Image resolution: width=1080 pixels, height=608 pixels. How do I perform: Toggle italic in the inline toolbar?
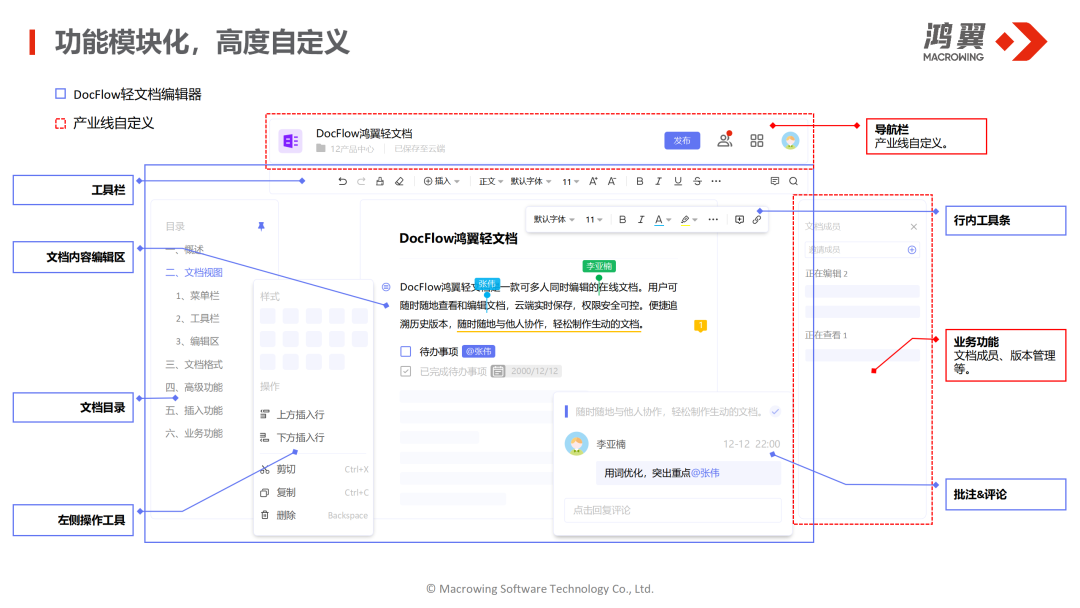pos(641,220)
